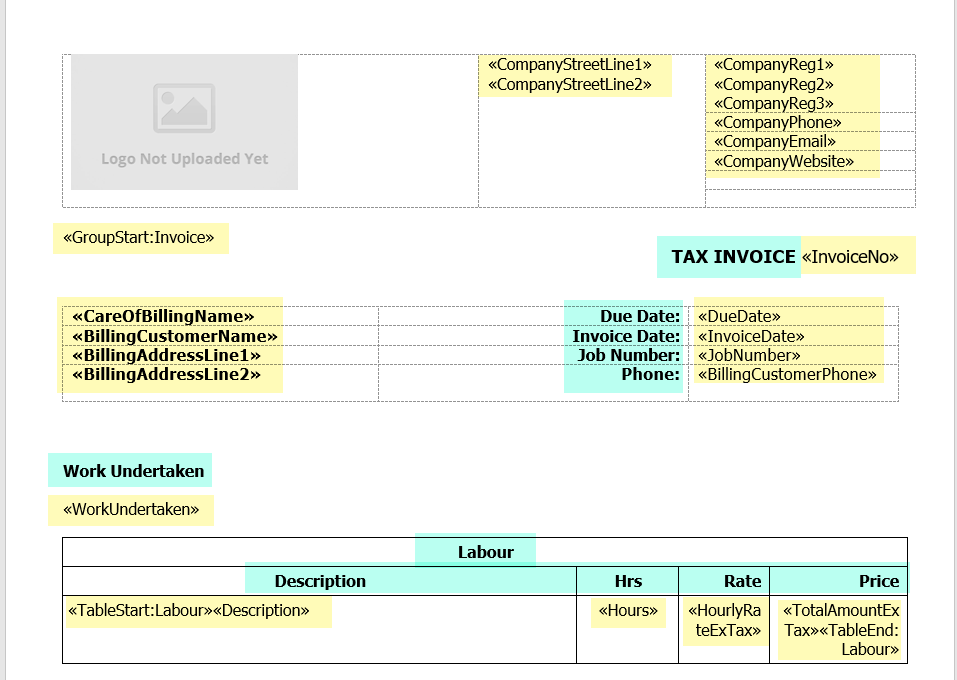Screen dimensions: 957x680
Task: Select the TAX INVOICE heading text
Action: pyautogui.click(x=733, y=257)
